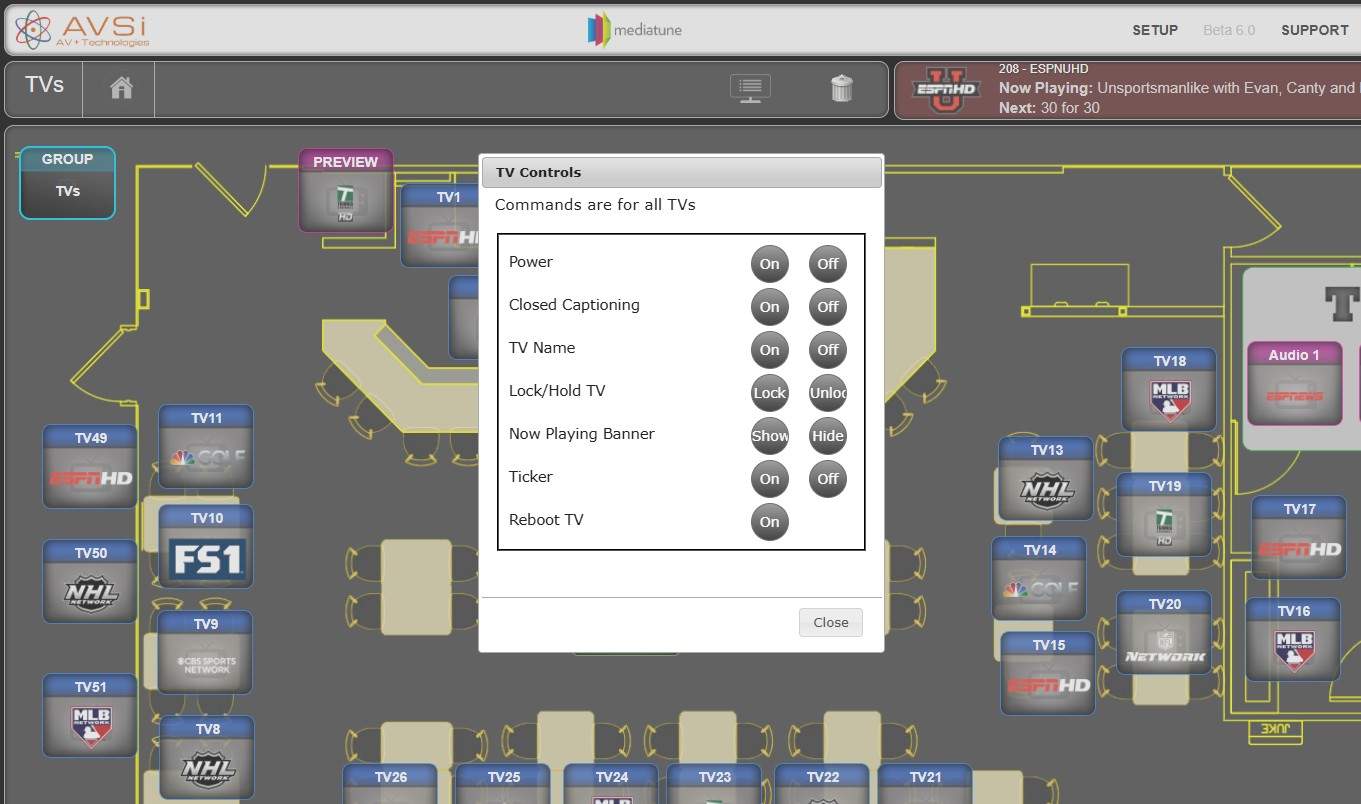Screen dimensions: 1361x804
Task: Select the TV19 tile
Action: pyautogui.click(x=1164, y=515)
